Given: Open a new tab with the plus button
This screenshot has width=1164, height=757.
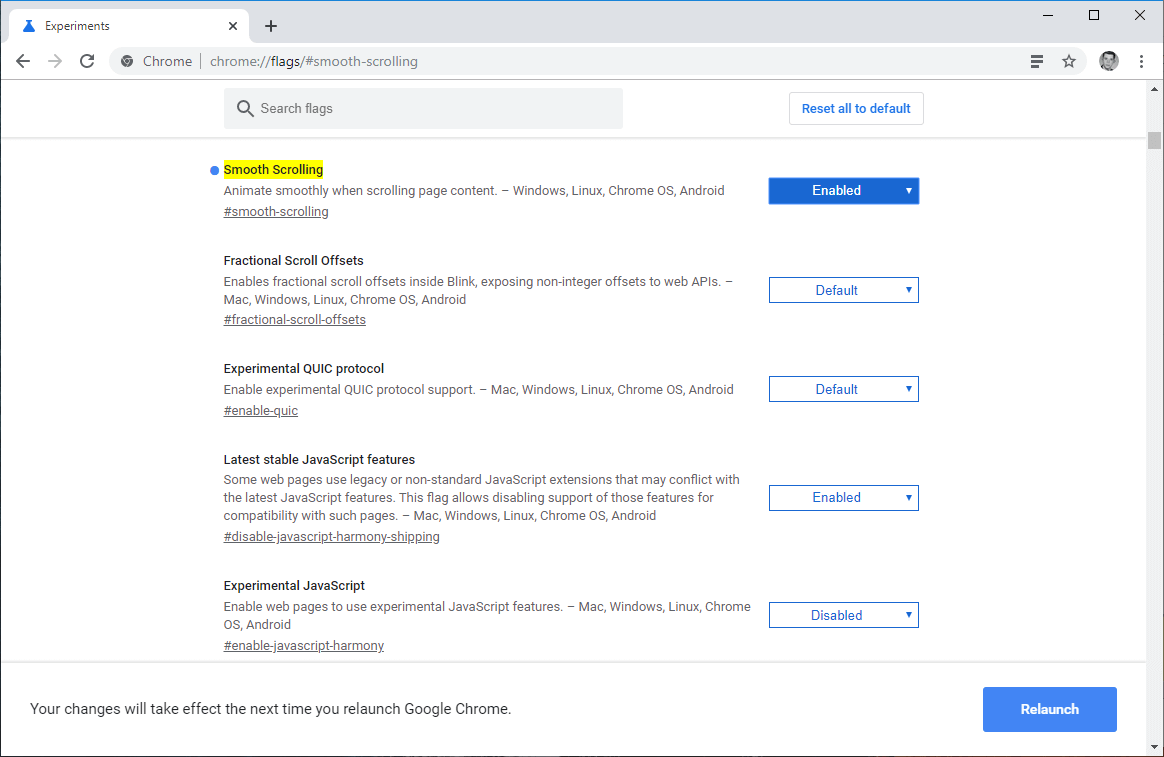Looking at the screenshot, I should [271, 26].
